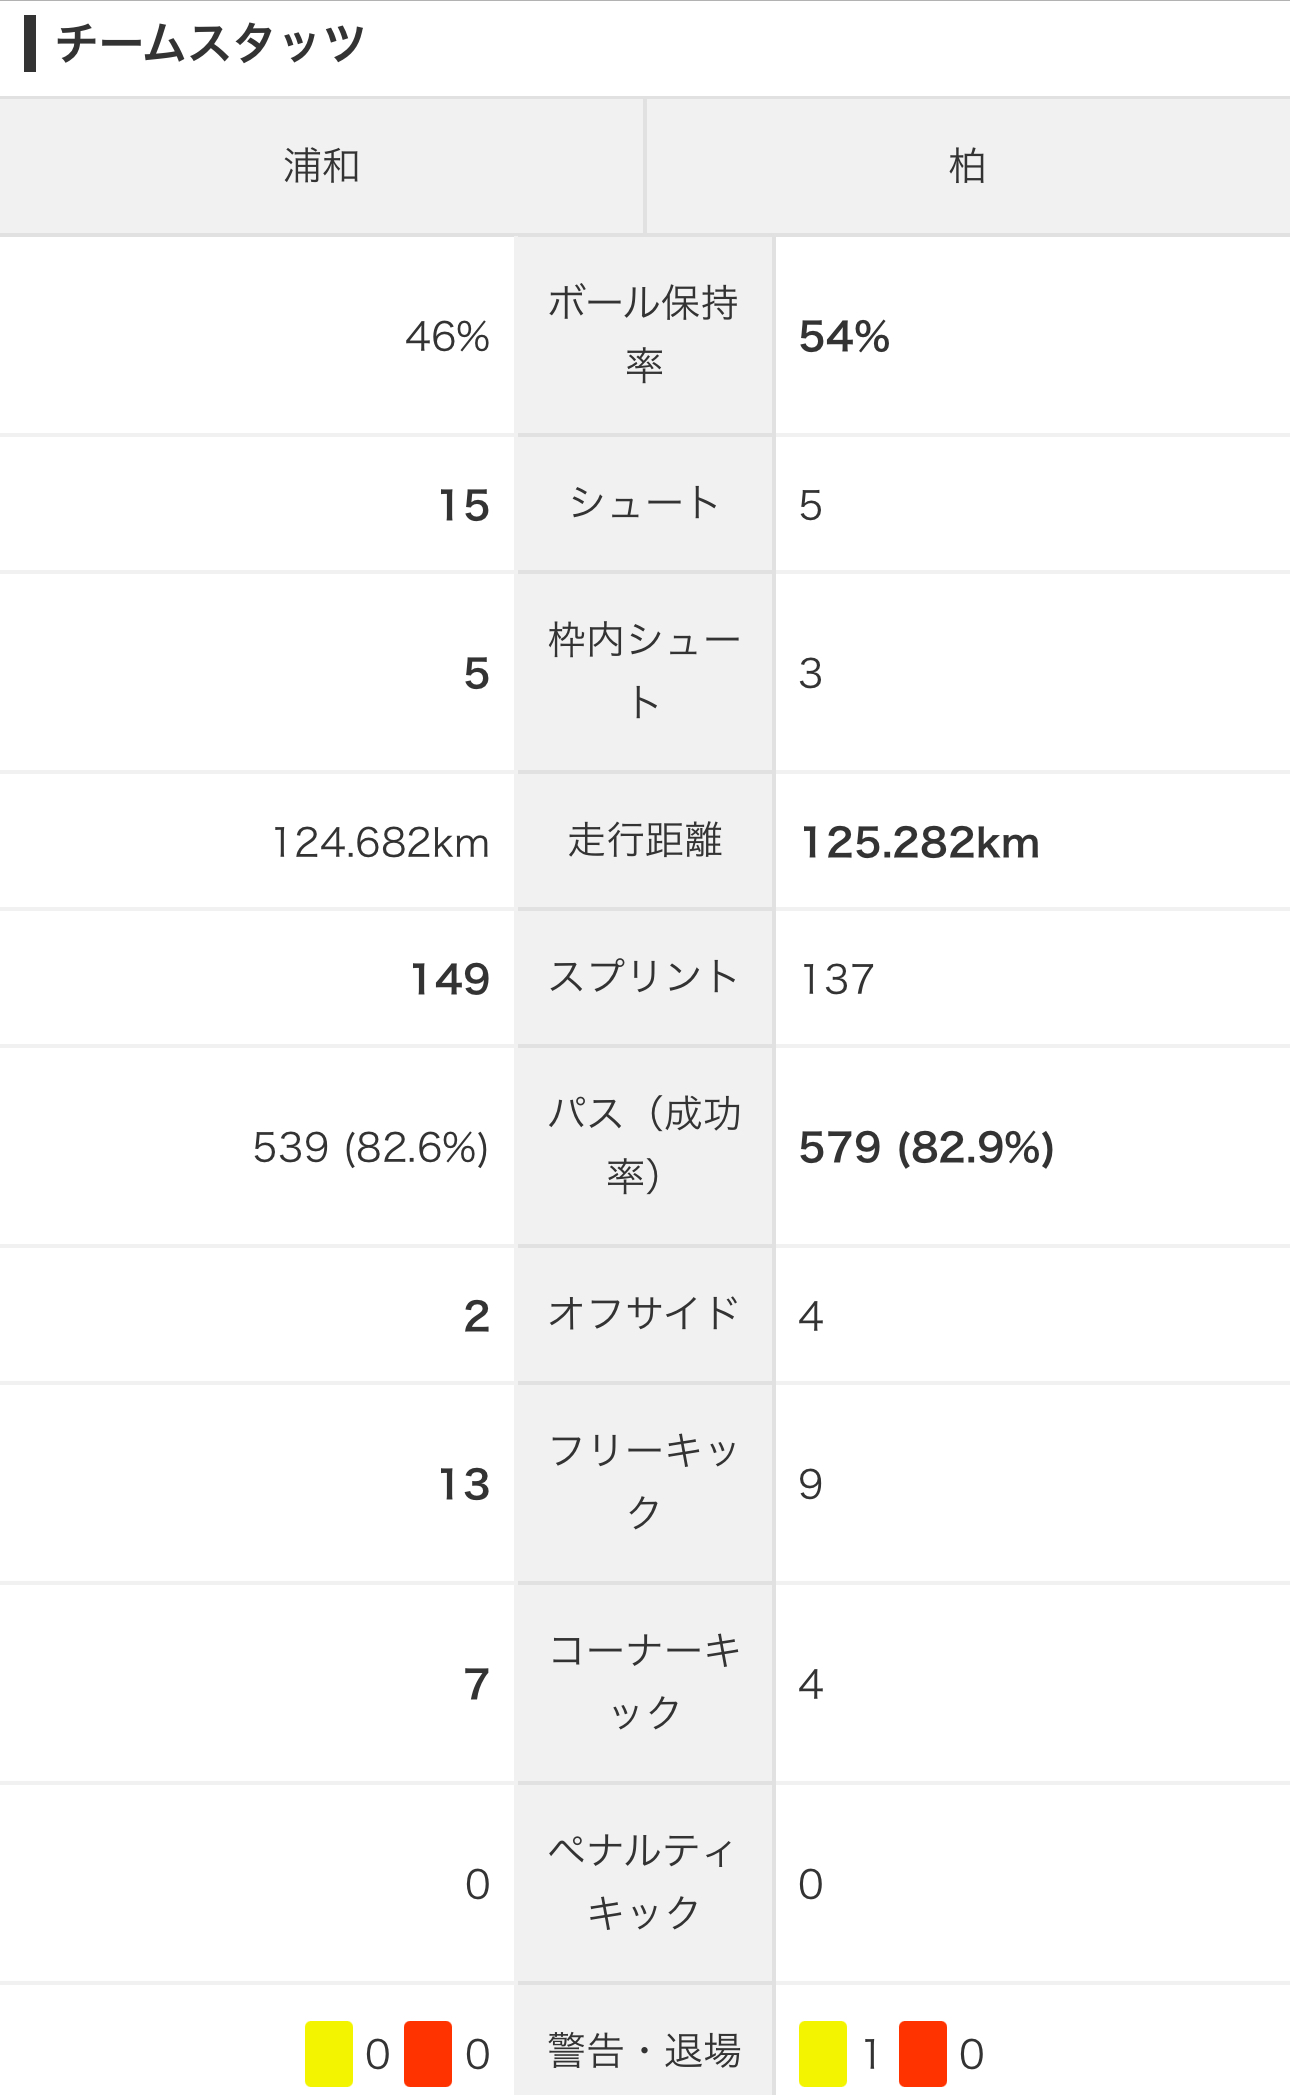Tap Kashiwa's 54% possession value

(844, 337)
